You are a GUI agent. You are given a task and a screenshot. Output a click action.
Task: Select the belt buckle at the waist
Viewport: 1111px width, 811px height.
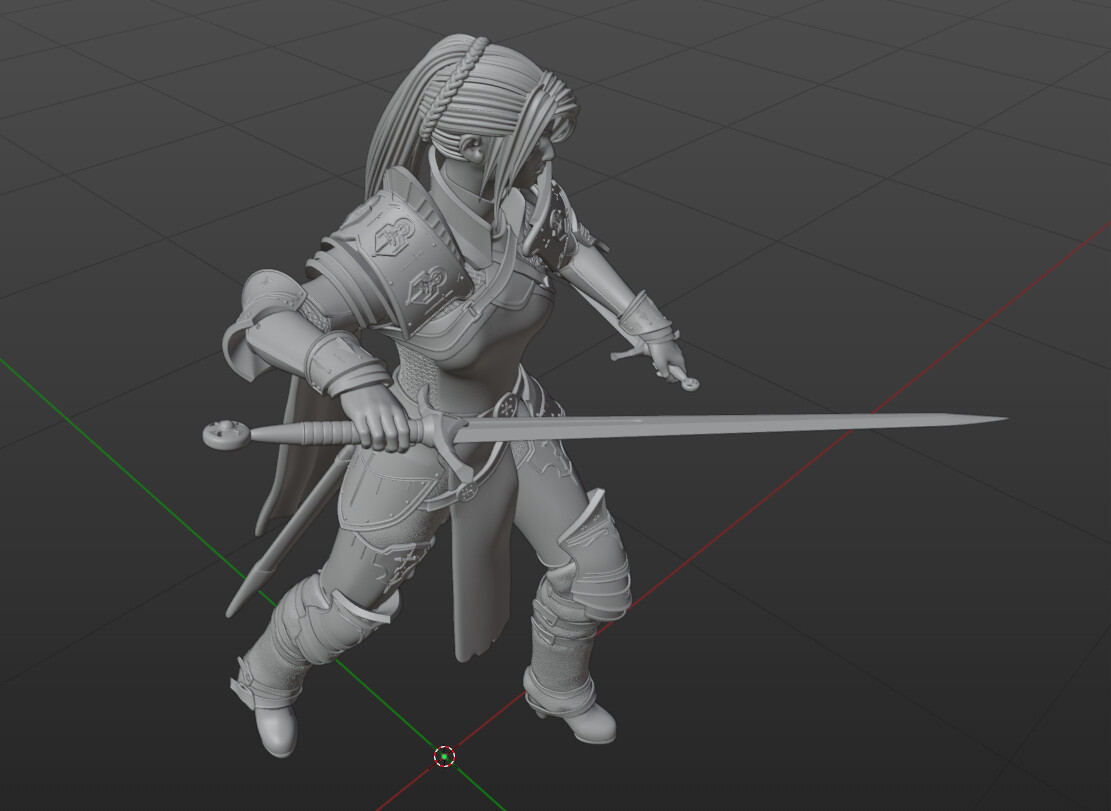click(x=505, y=405)
